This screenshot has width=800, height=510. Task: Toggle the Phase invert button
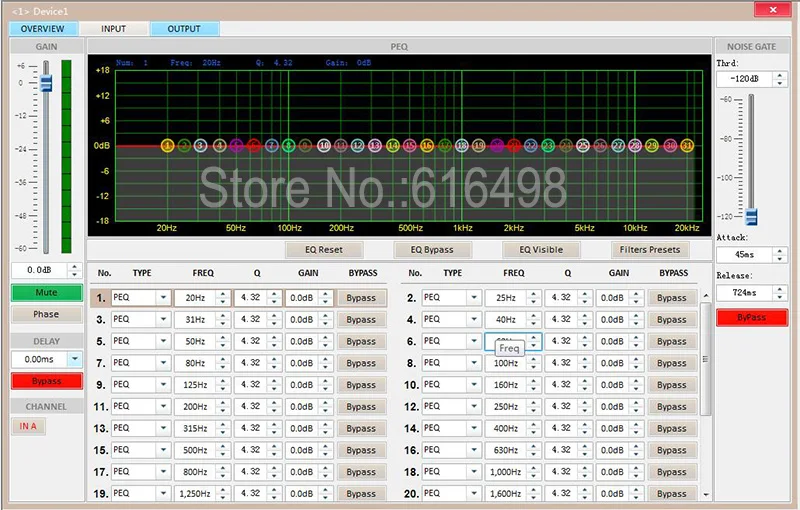(46, 315)
